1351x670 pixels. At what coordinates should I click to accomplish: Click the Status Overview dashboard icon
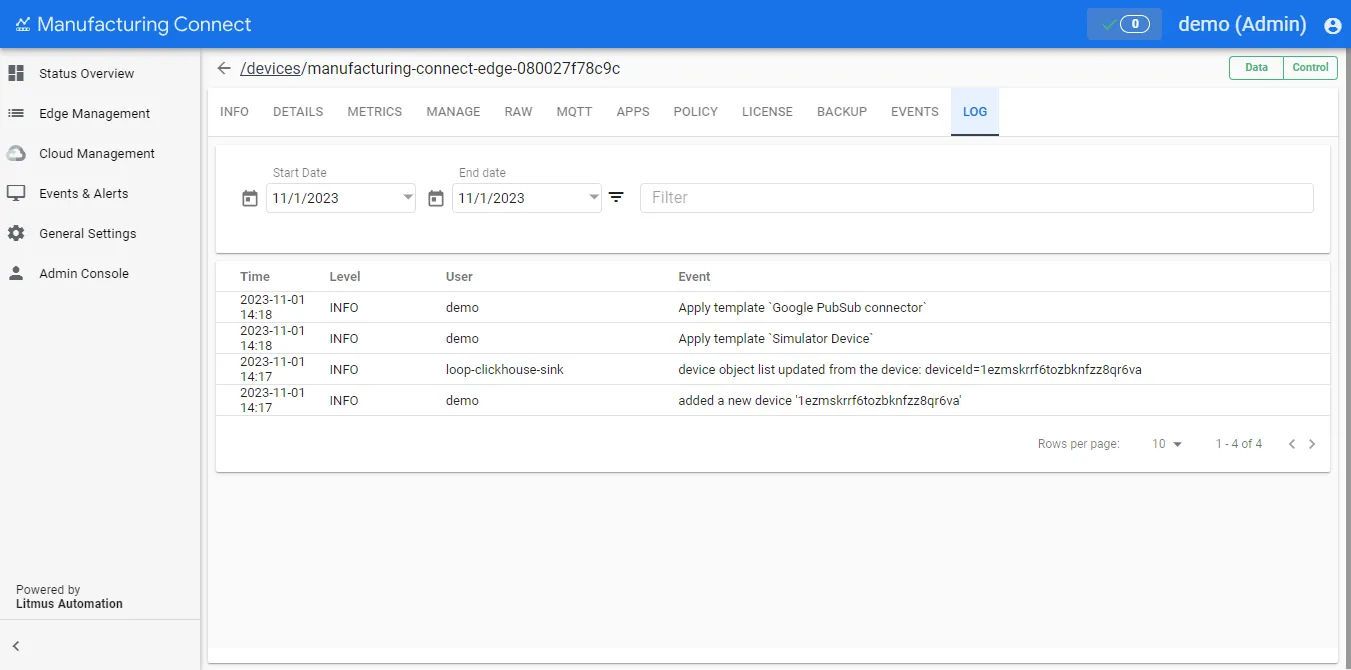point(16,73)
